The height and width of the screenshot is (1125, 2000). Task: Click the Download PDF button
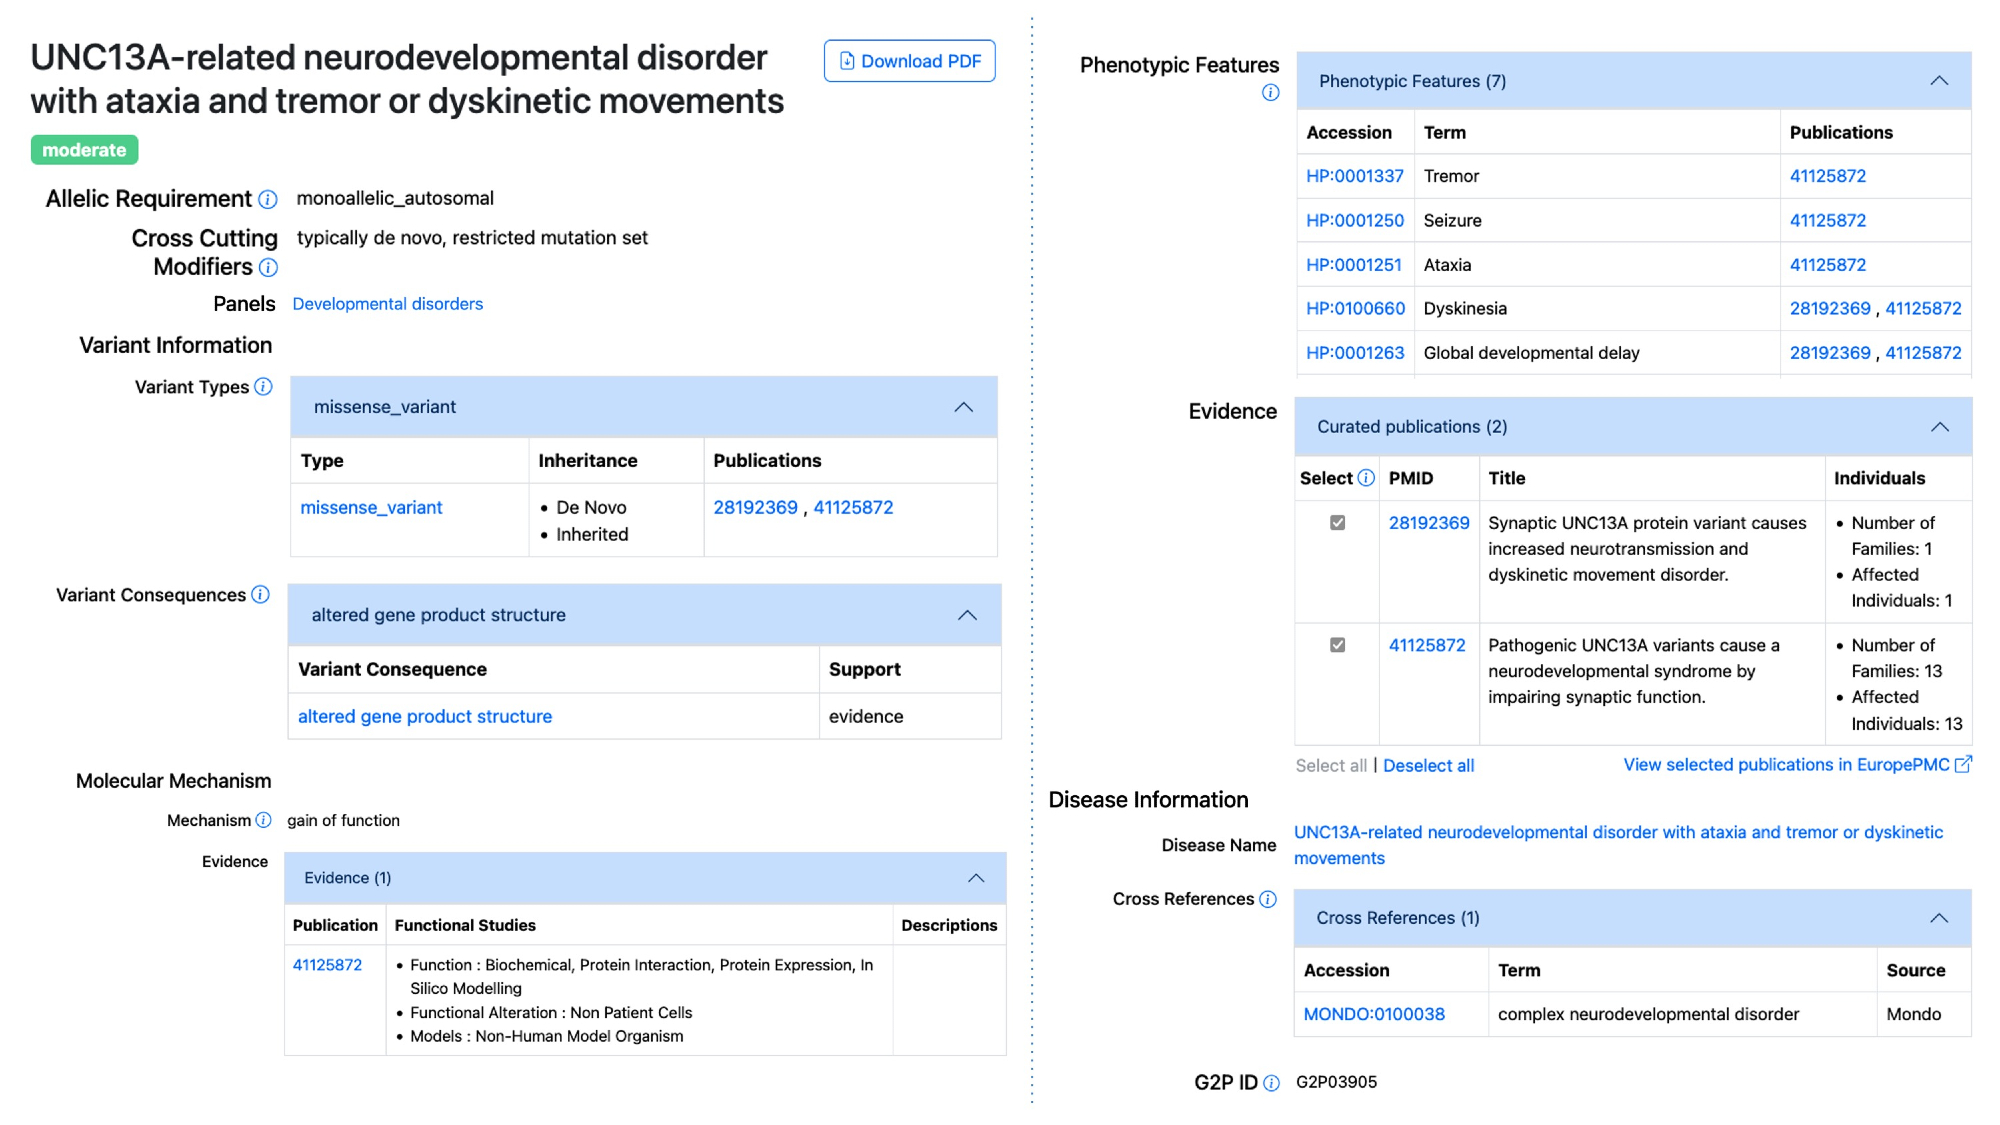909,61
